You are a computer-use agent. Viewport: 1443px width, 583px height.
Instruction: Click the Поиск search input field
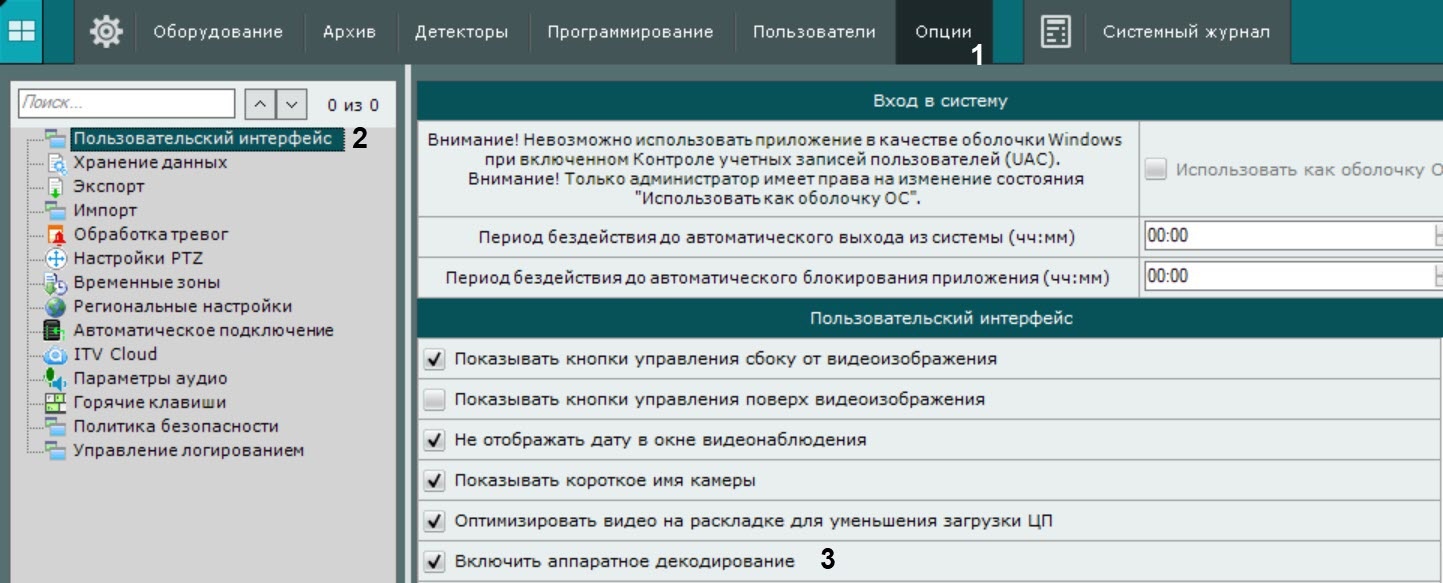click(126, 104)
